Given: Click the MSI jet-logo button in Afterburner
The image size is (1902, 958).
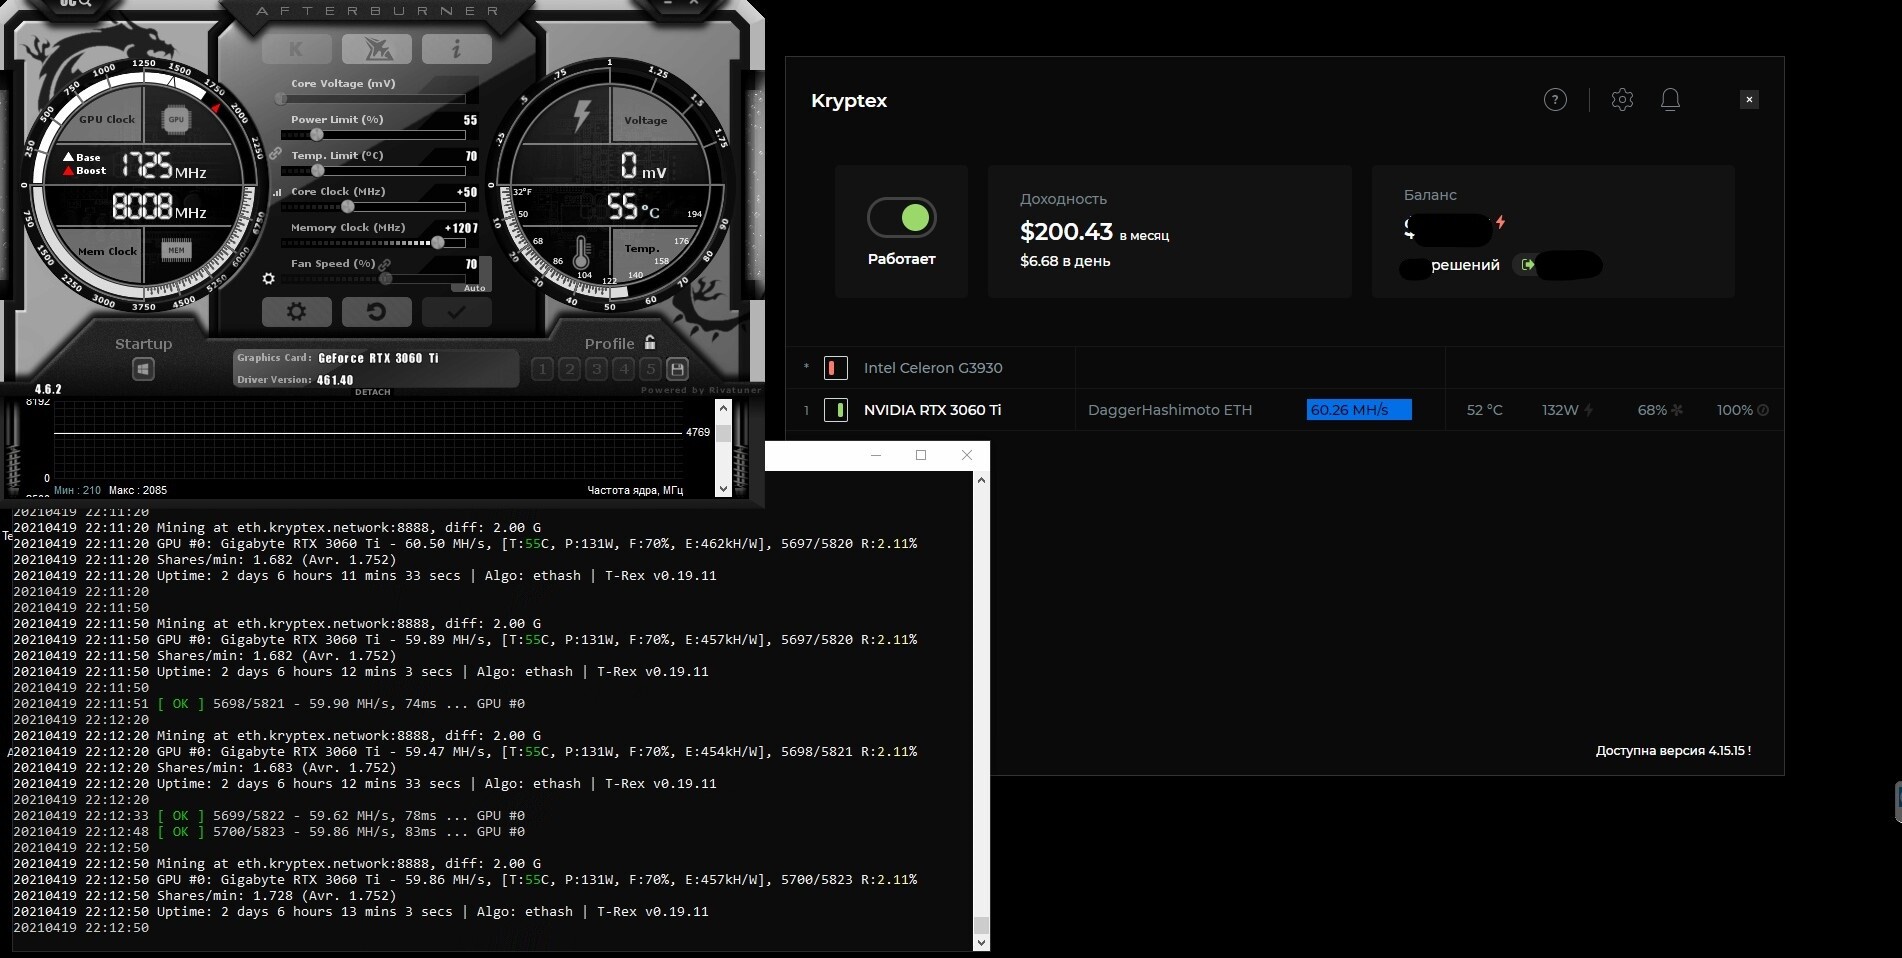Looking at the screenshot, I should pos(376,49).
